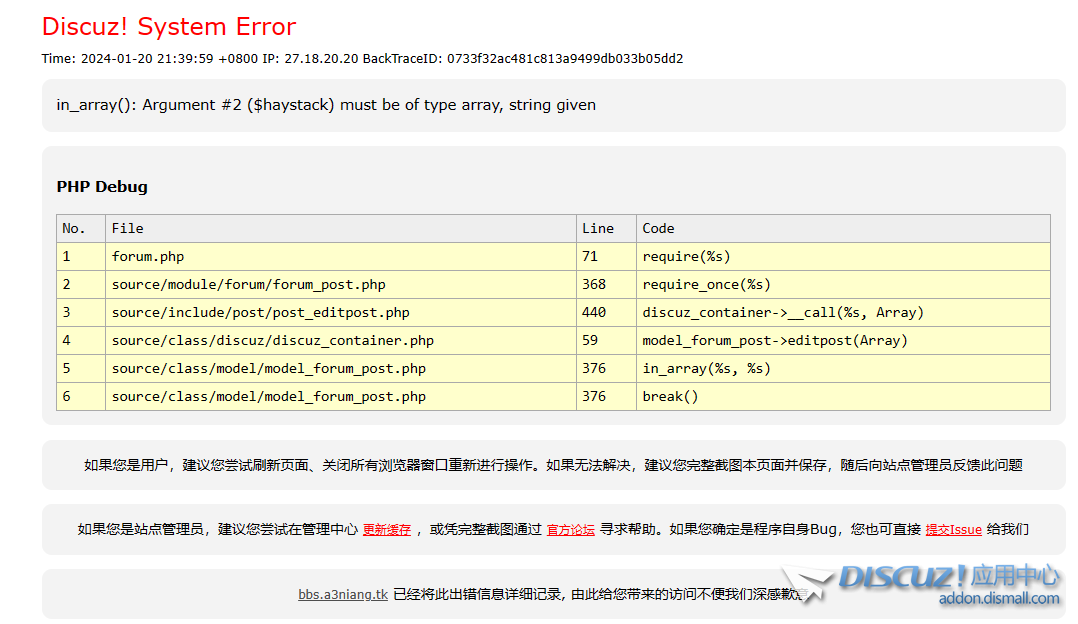Select the source/class/discuz/discuz_container.php cell

click(x=340, y=340)
